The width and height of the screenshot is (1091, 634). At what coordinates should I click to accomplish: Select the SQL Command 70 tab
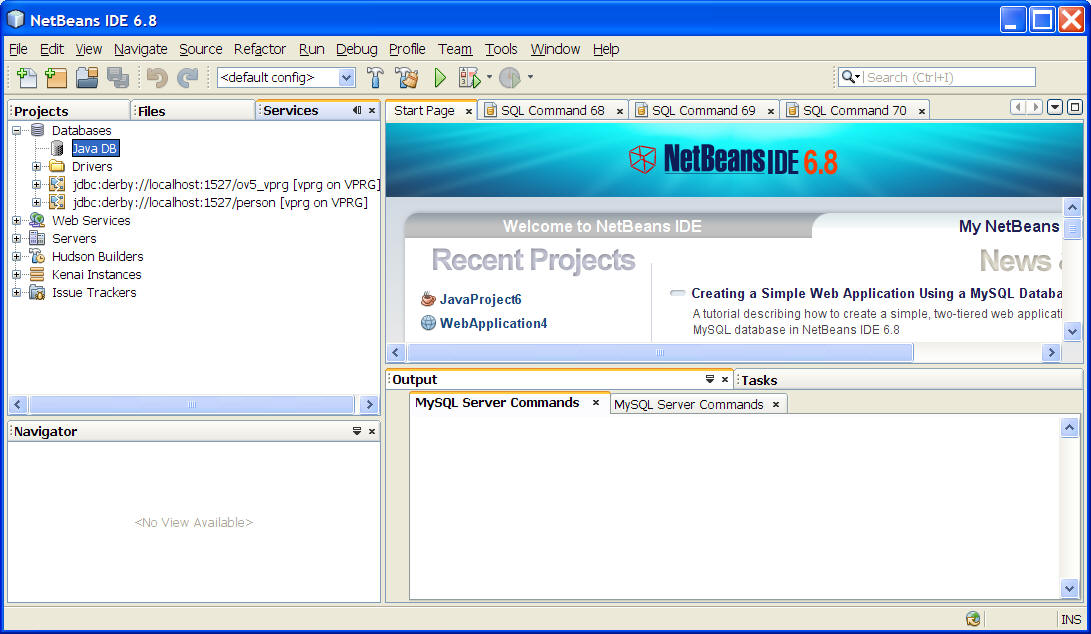[854, 111]
